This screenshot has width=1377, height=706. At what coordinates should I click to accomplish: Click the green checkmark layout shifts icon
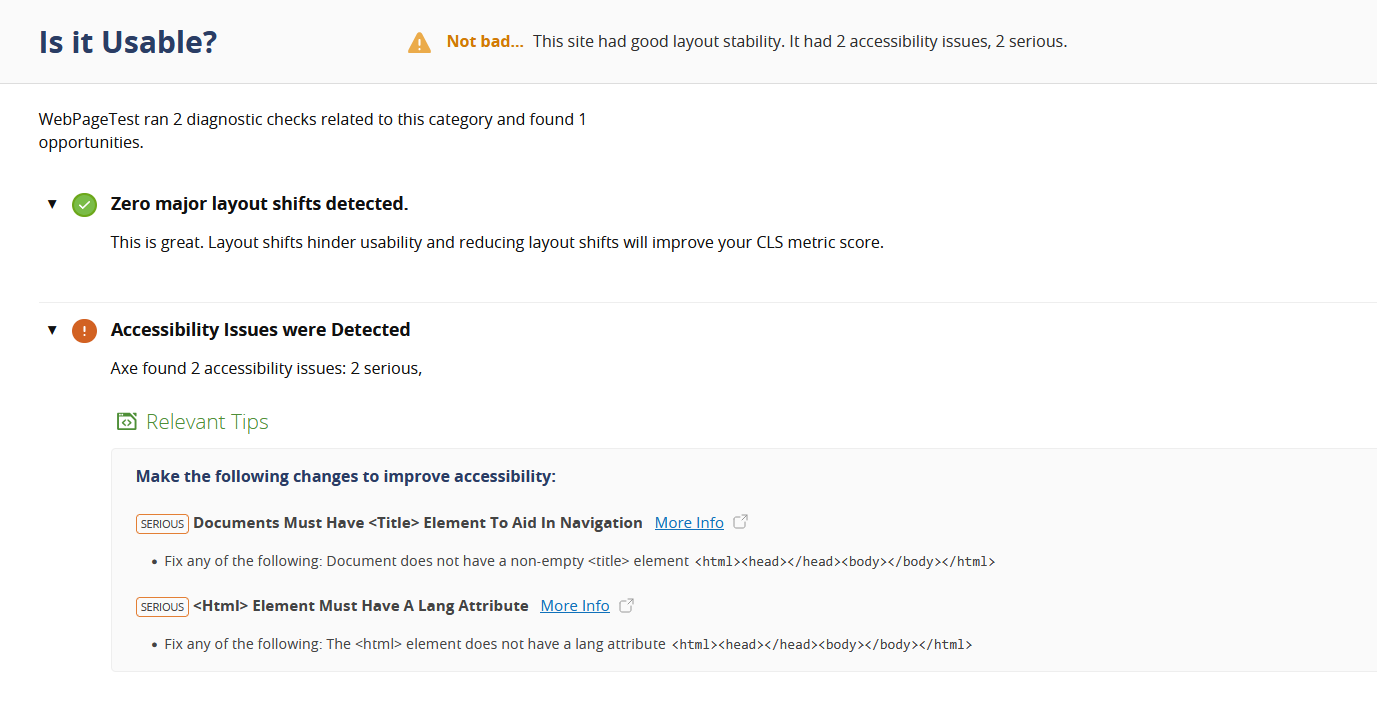click(x=85, y=205)
